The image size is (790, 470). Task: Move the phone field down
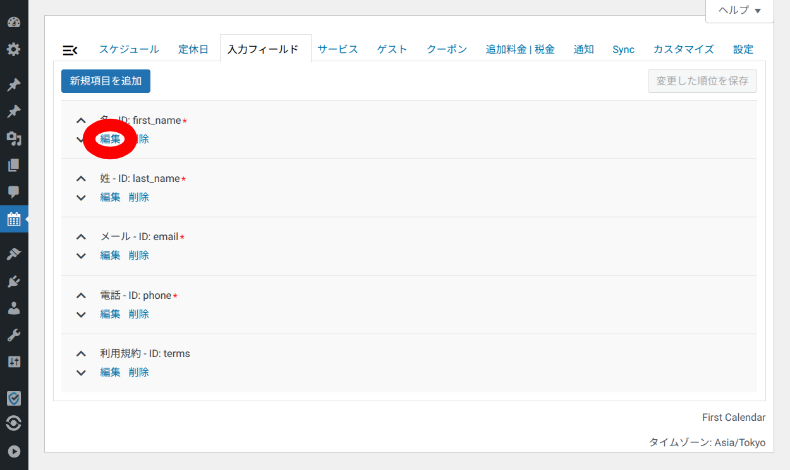point(81,314)
